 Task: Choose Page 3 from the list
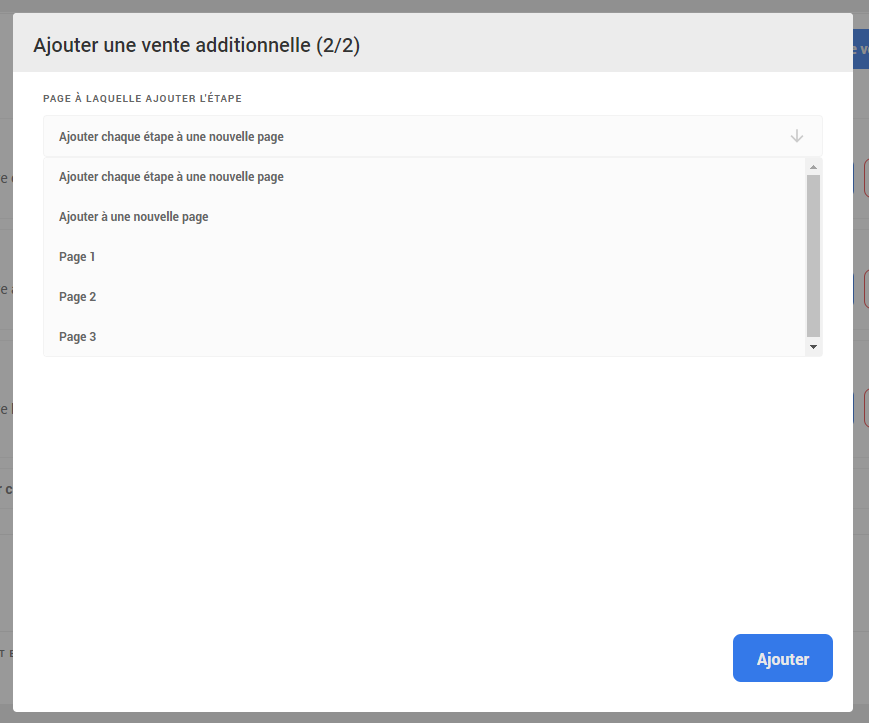point(77,337)
